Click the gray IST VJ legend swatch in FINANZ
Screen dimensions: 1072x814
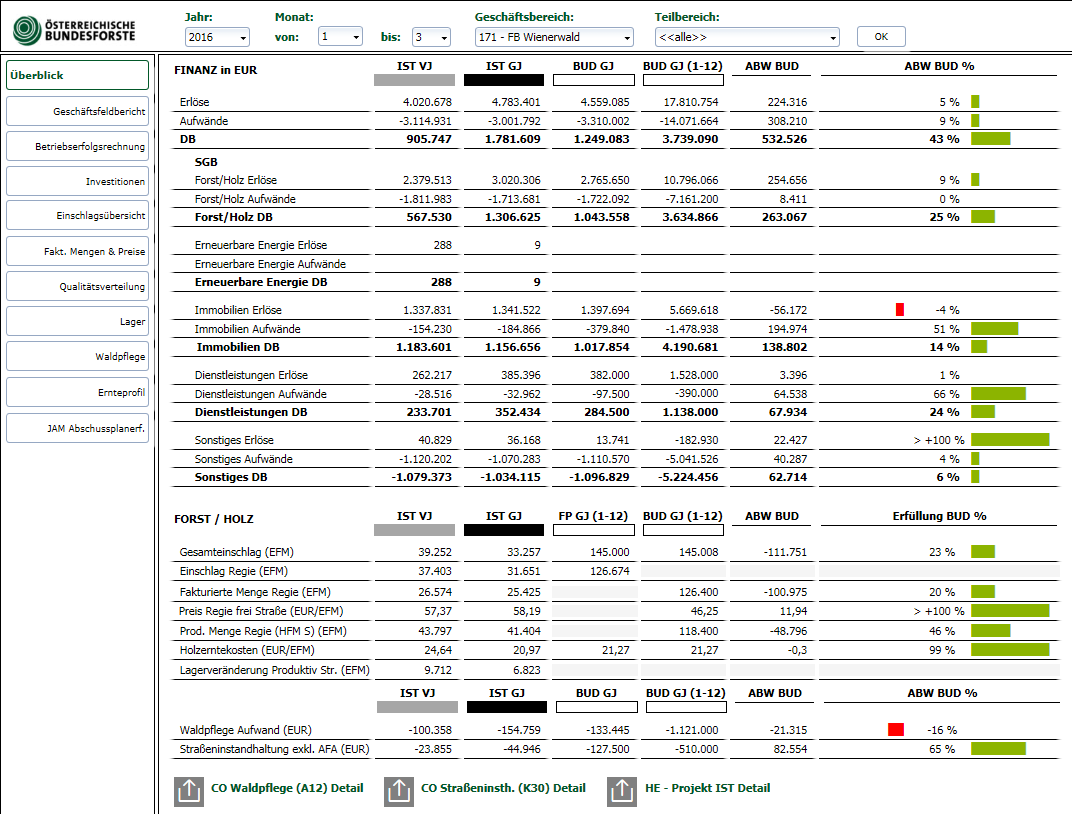pos(414,80)
